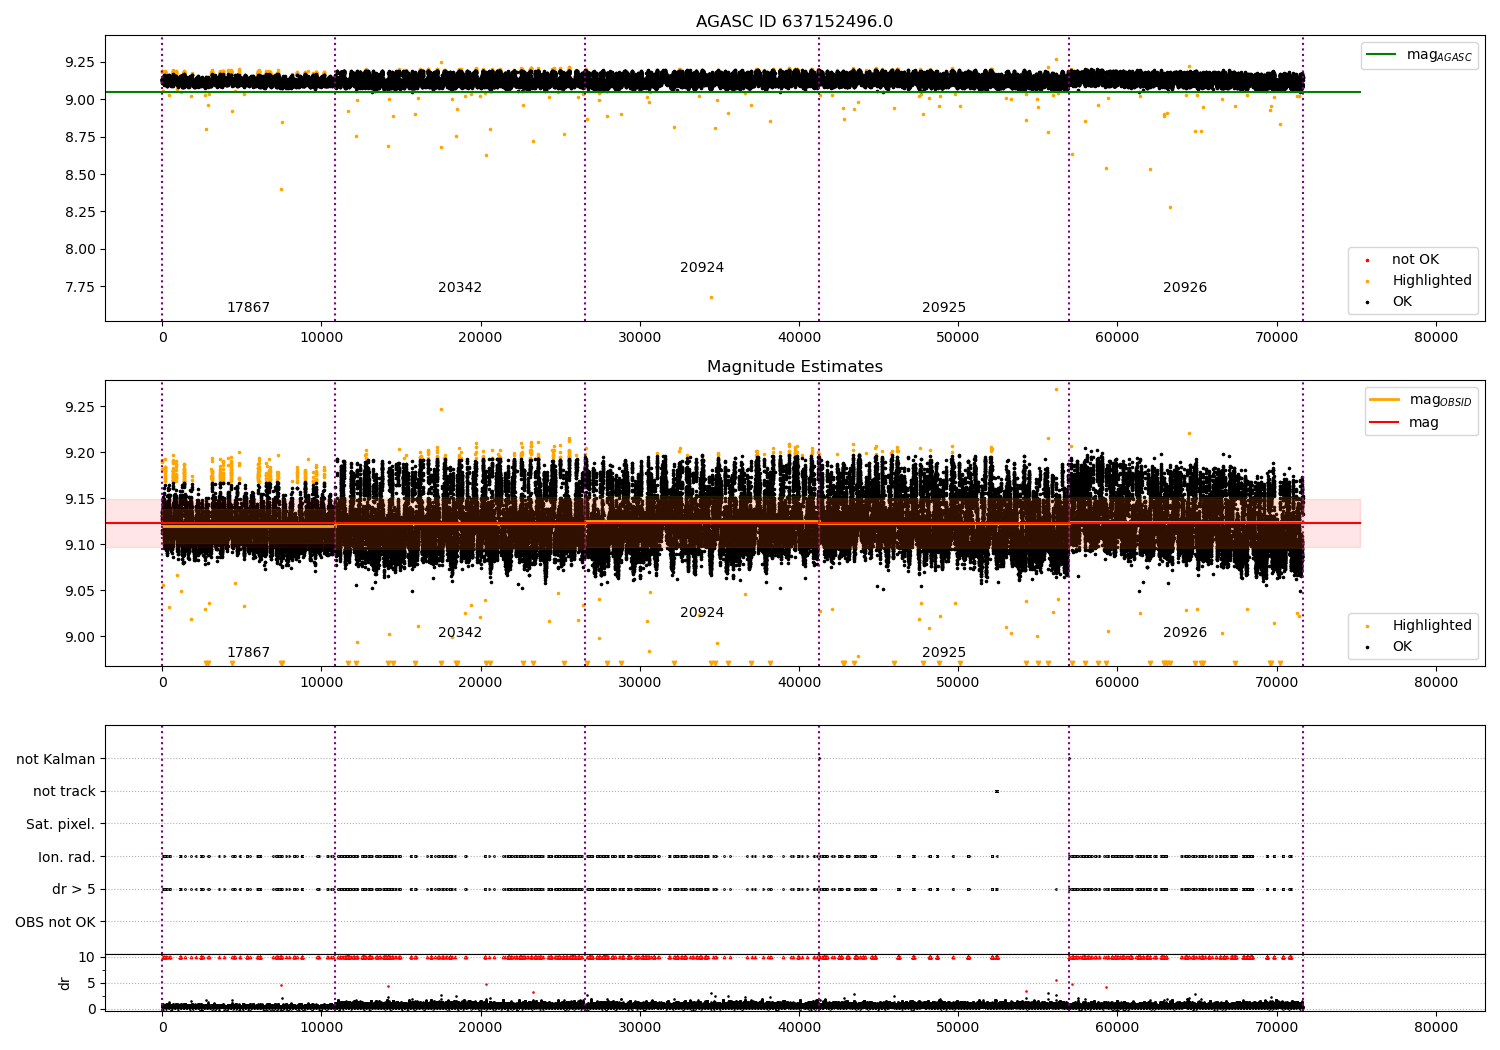Viewport: 1500px width, 1050px height.
Task: Click the 'dr > 5' axis label
Action: pos(74,890)
